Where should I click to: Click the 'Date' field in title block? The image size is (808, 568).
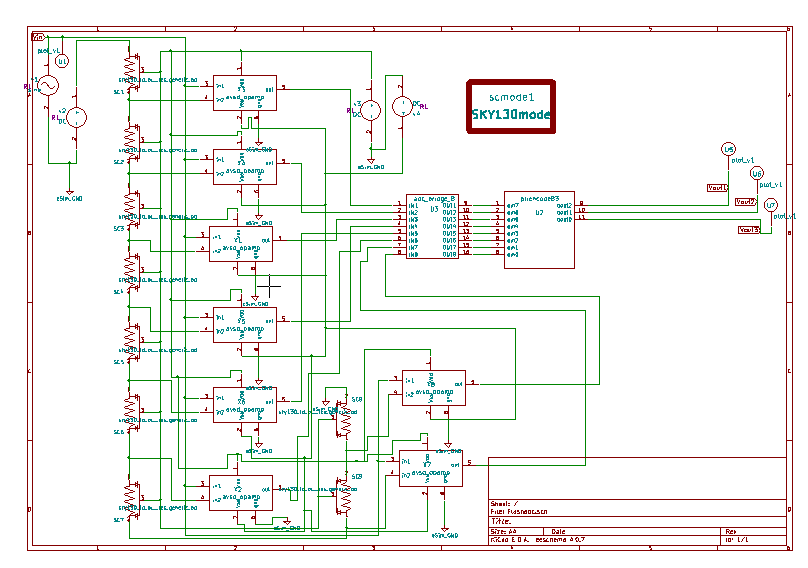(559, 531)
